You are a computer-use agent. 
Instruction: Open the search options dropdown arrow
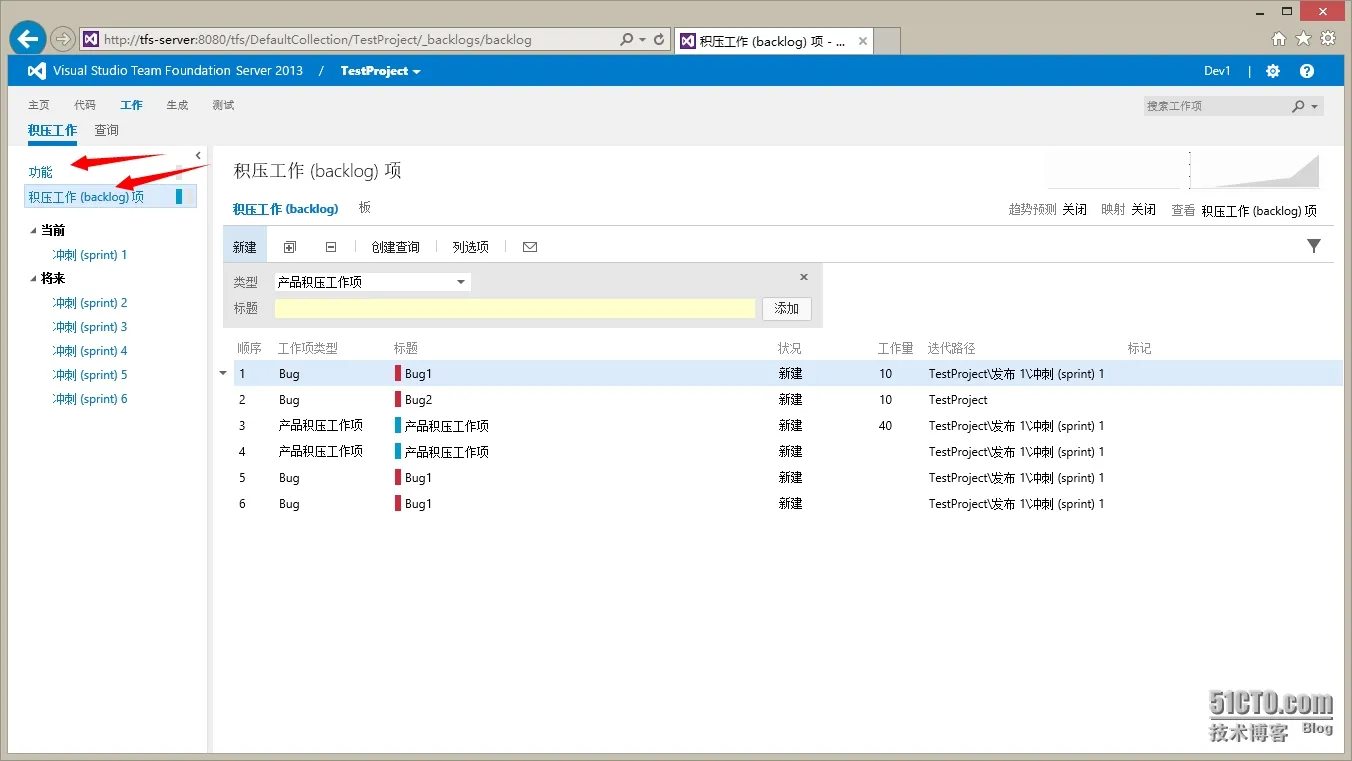coord(1314,106)
